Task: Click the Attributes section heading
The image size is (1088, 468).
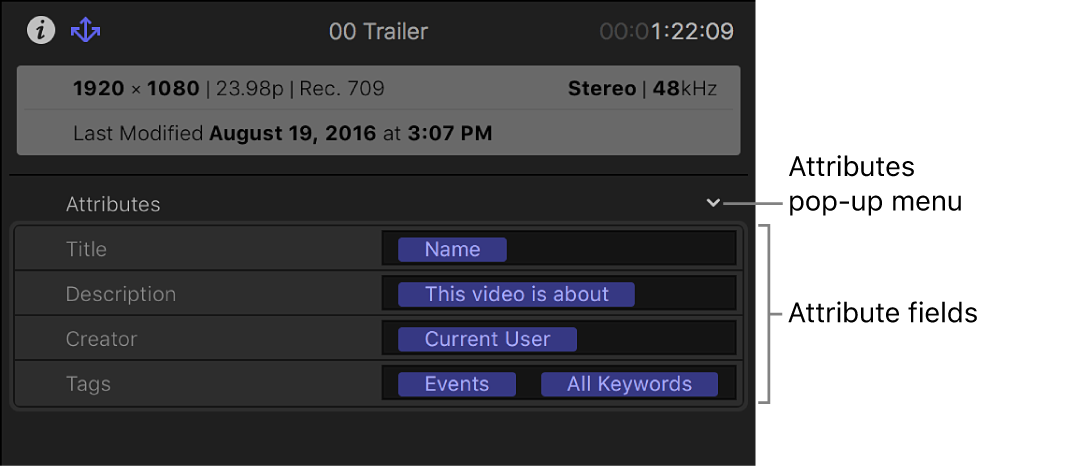Action: (x=113, y=204)
